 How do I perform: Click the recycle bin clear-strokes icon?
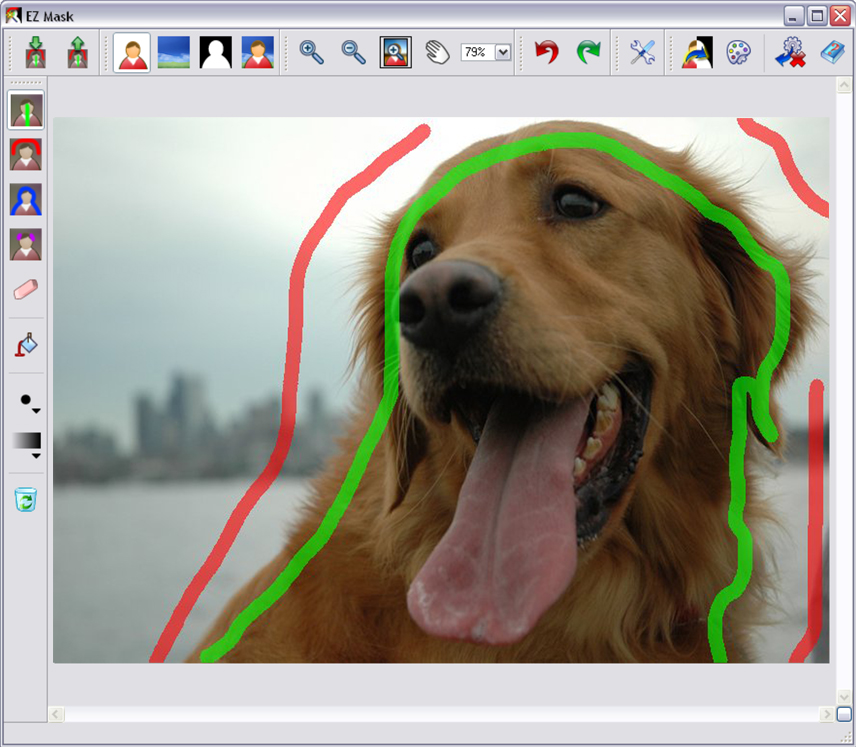(27, 498)
